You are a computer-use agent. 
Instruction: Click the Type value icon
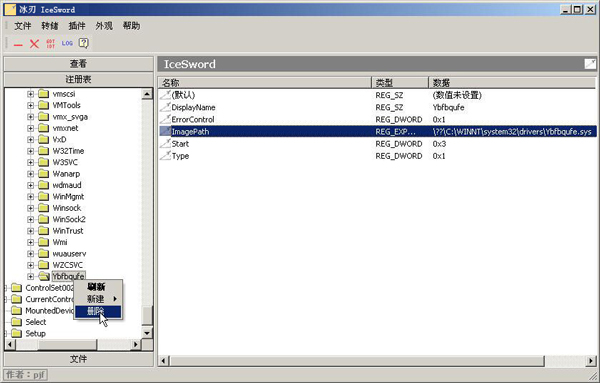coord(165,156)
